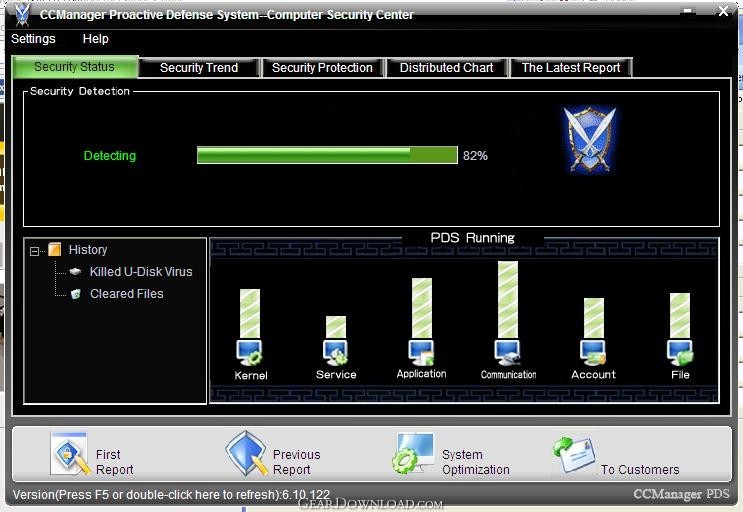
Task: Click the Application label
Action: [x=421, y=374]
